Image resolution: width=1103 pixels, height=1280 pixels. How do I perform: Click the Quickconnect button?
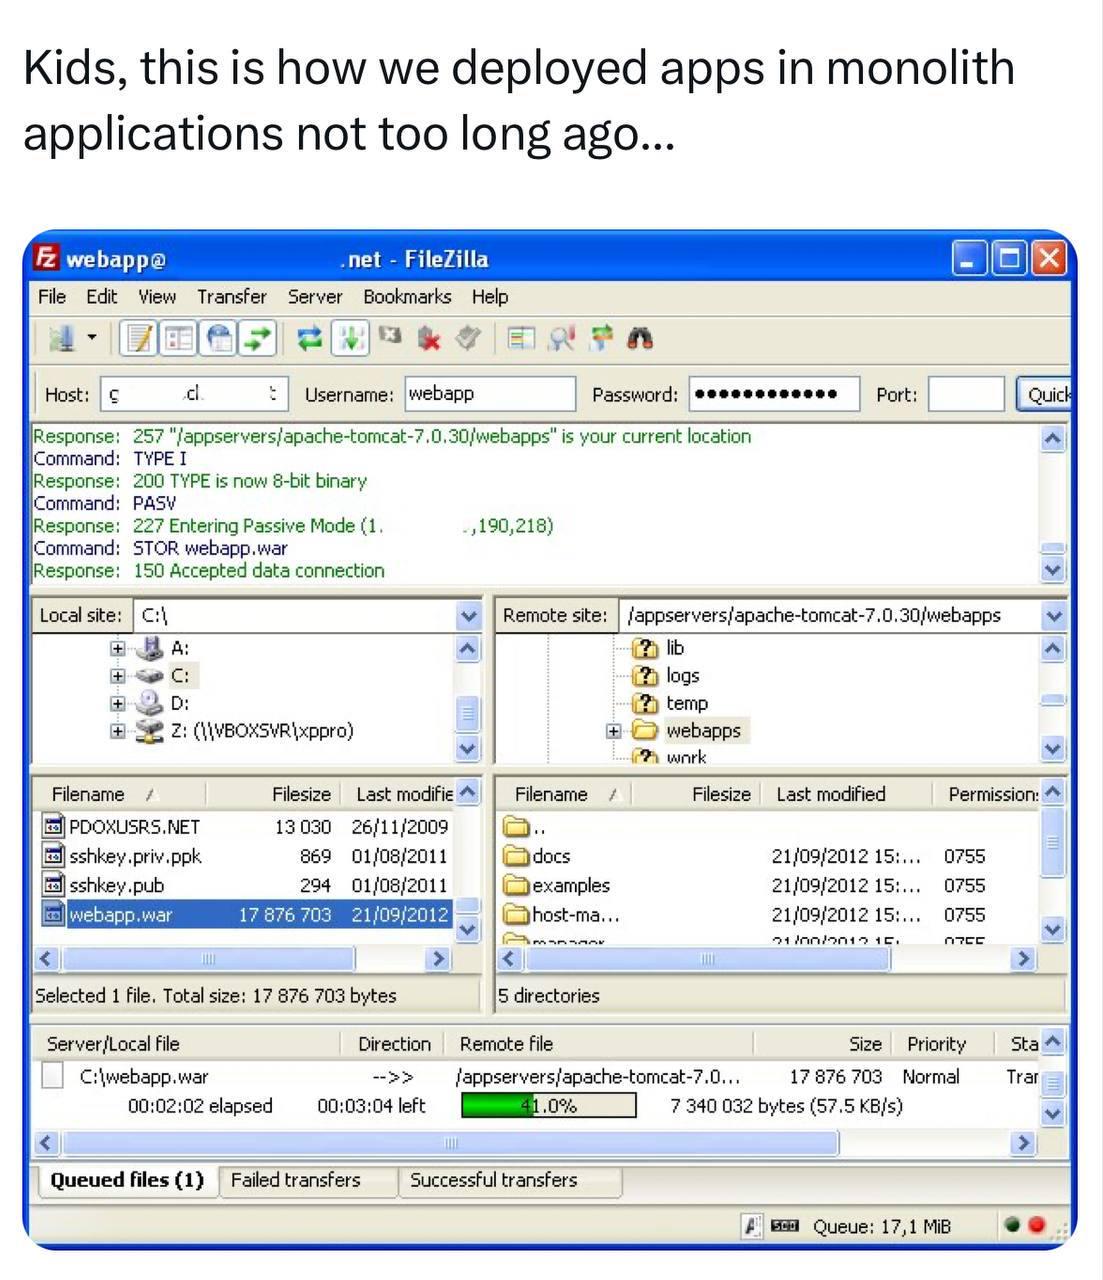[1044, 394]
